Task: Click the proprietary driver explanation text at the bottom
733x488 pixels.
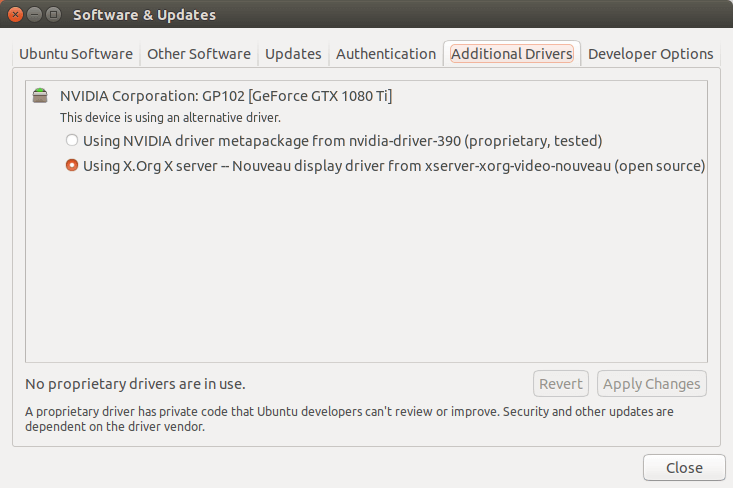Action: [x=349, y=419]
